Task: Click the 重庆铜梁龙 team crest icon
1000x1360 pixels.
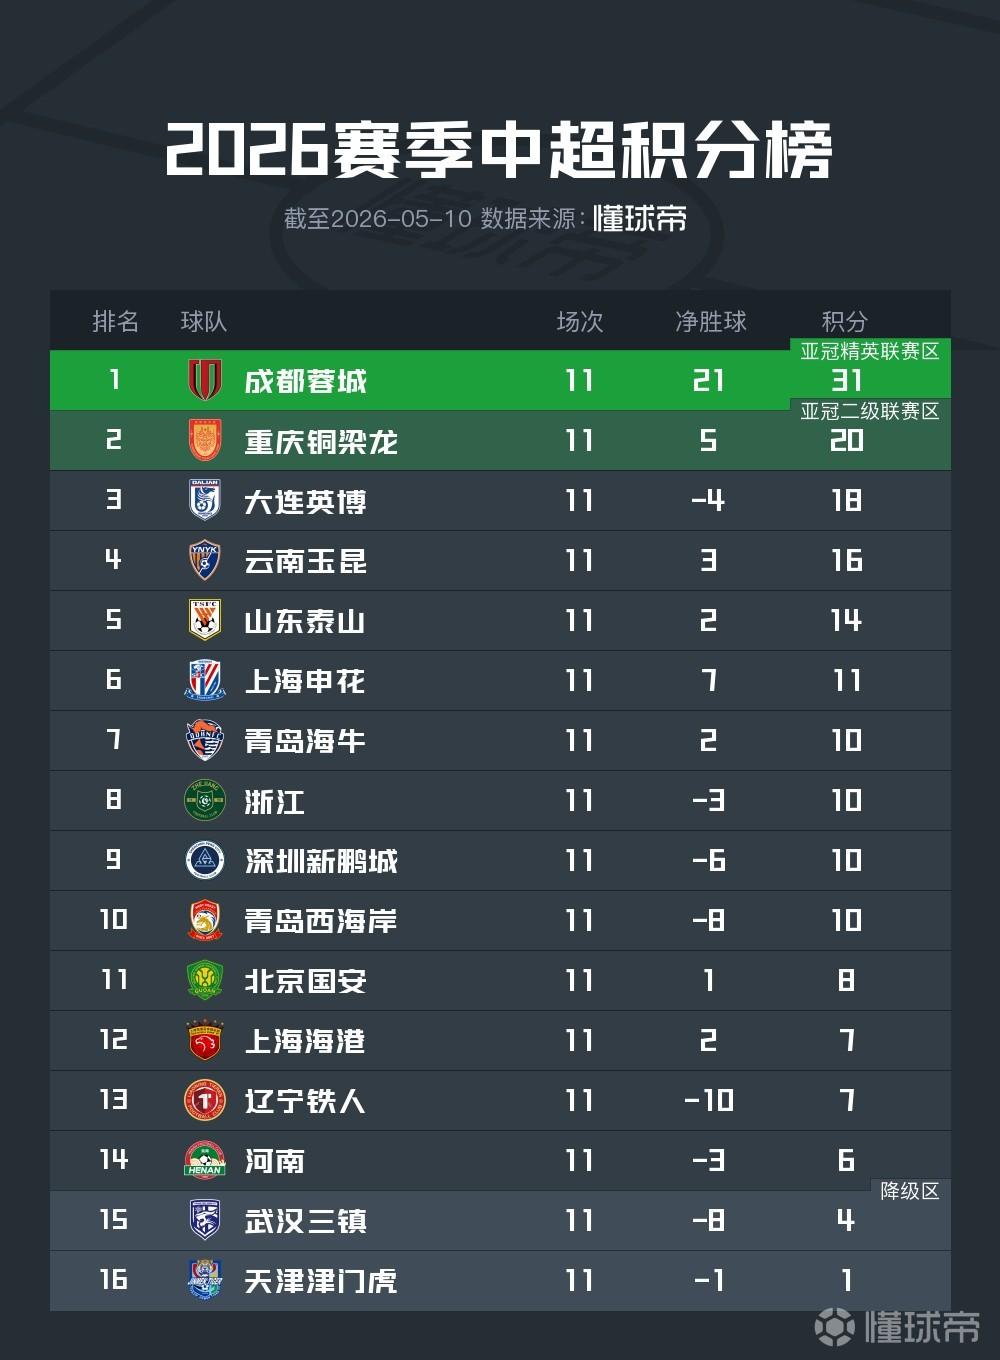Action: point(205,440)
